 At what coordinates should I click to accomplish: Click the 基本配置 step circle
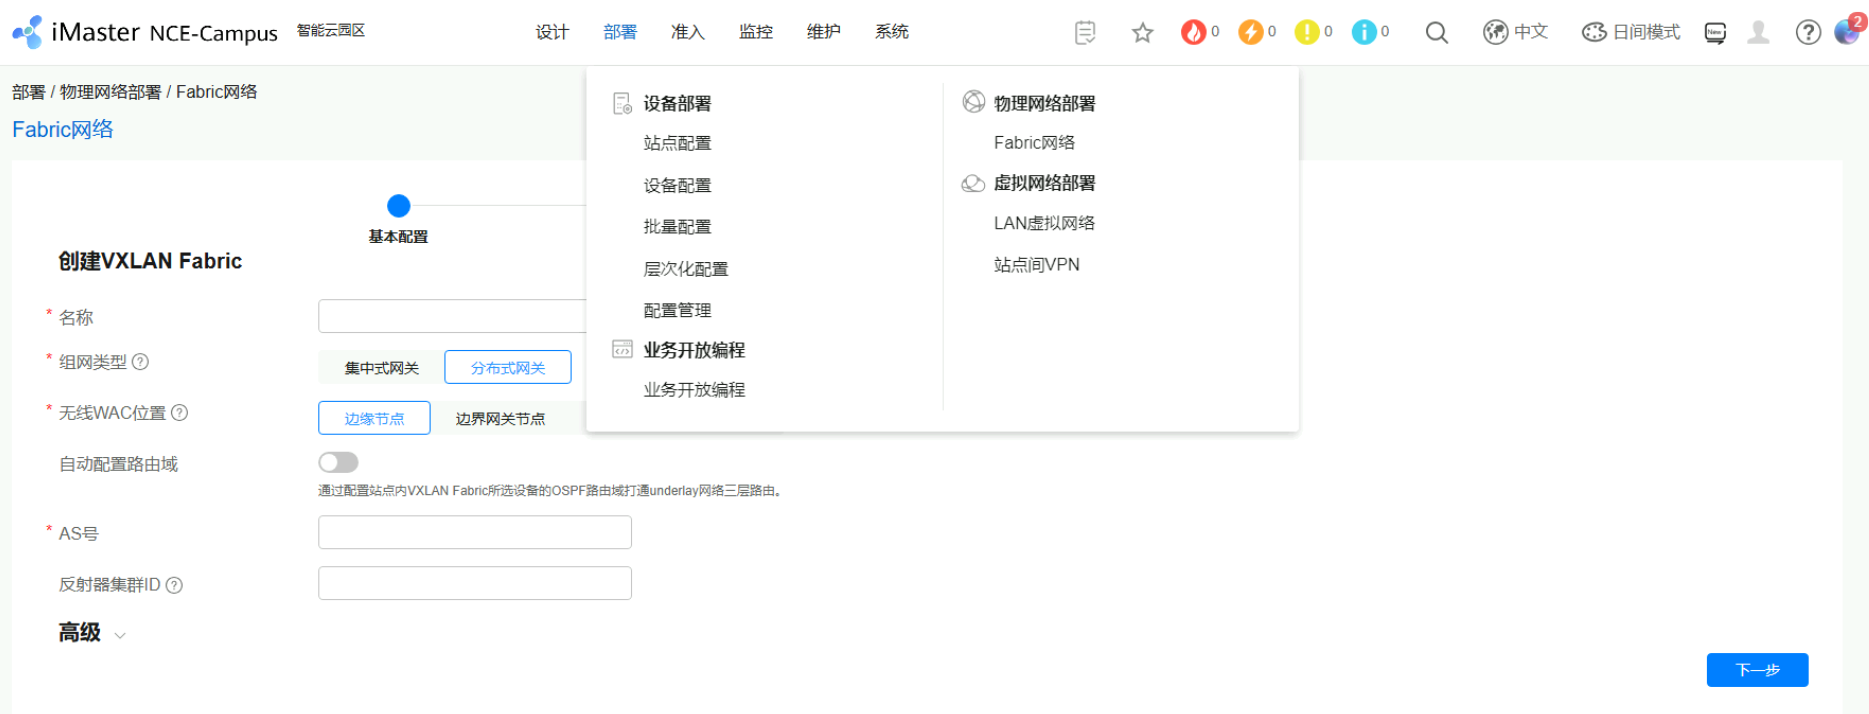click(398, 206)
